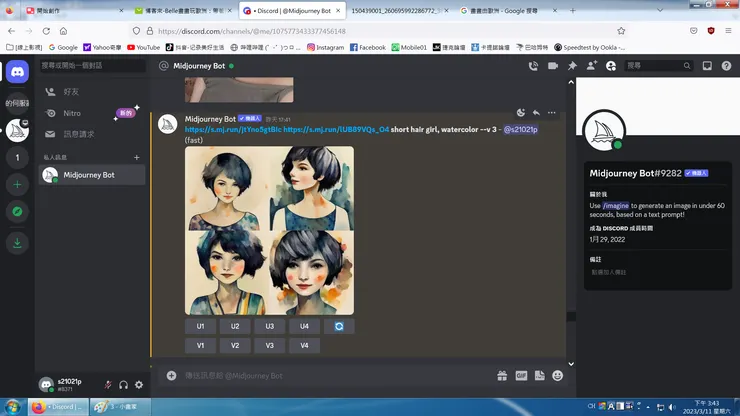Attach a file with plus icon
The height and width of the screenshot is (416, 740).
pyautogui.click(x=171, y=376)
